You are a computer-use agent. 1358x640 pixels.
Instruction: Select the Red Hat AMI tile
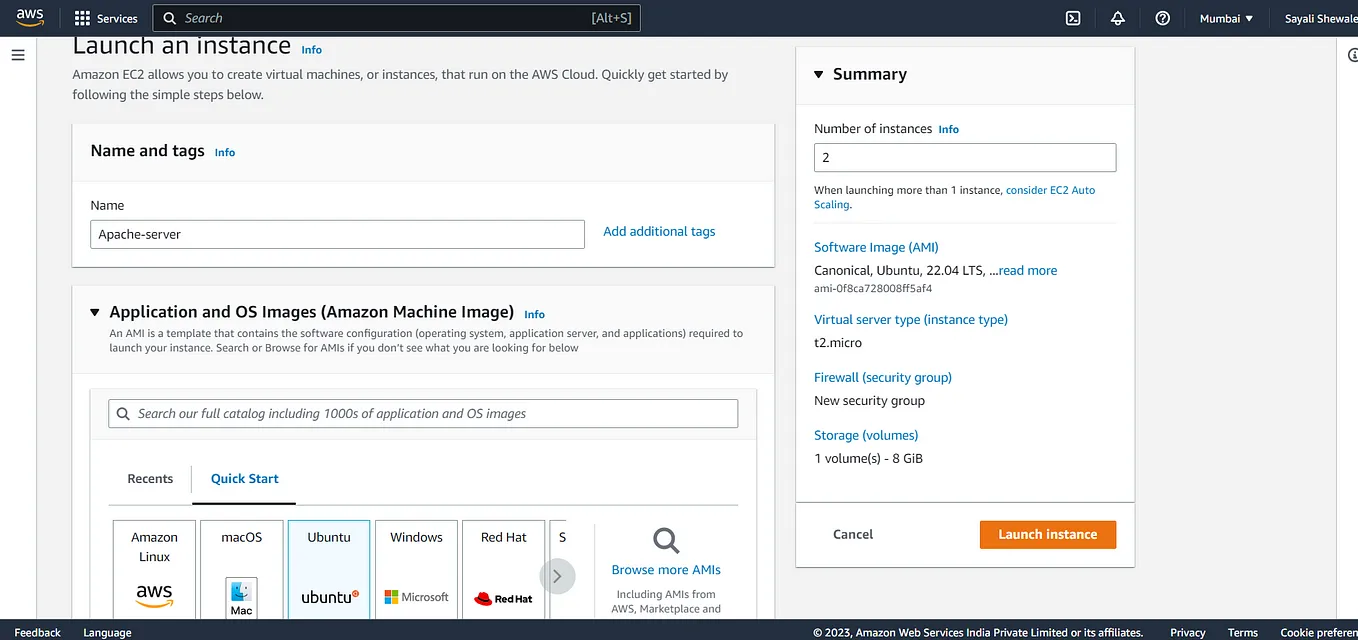(503, 568)
